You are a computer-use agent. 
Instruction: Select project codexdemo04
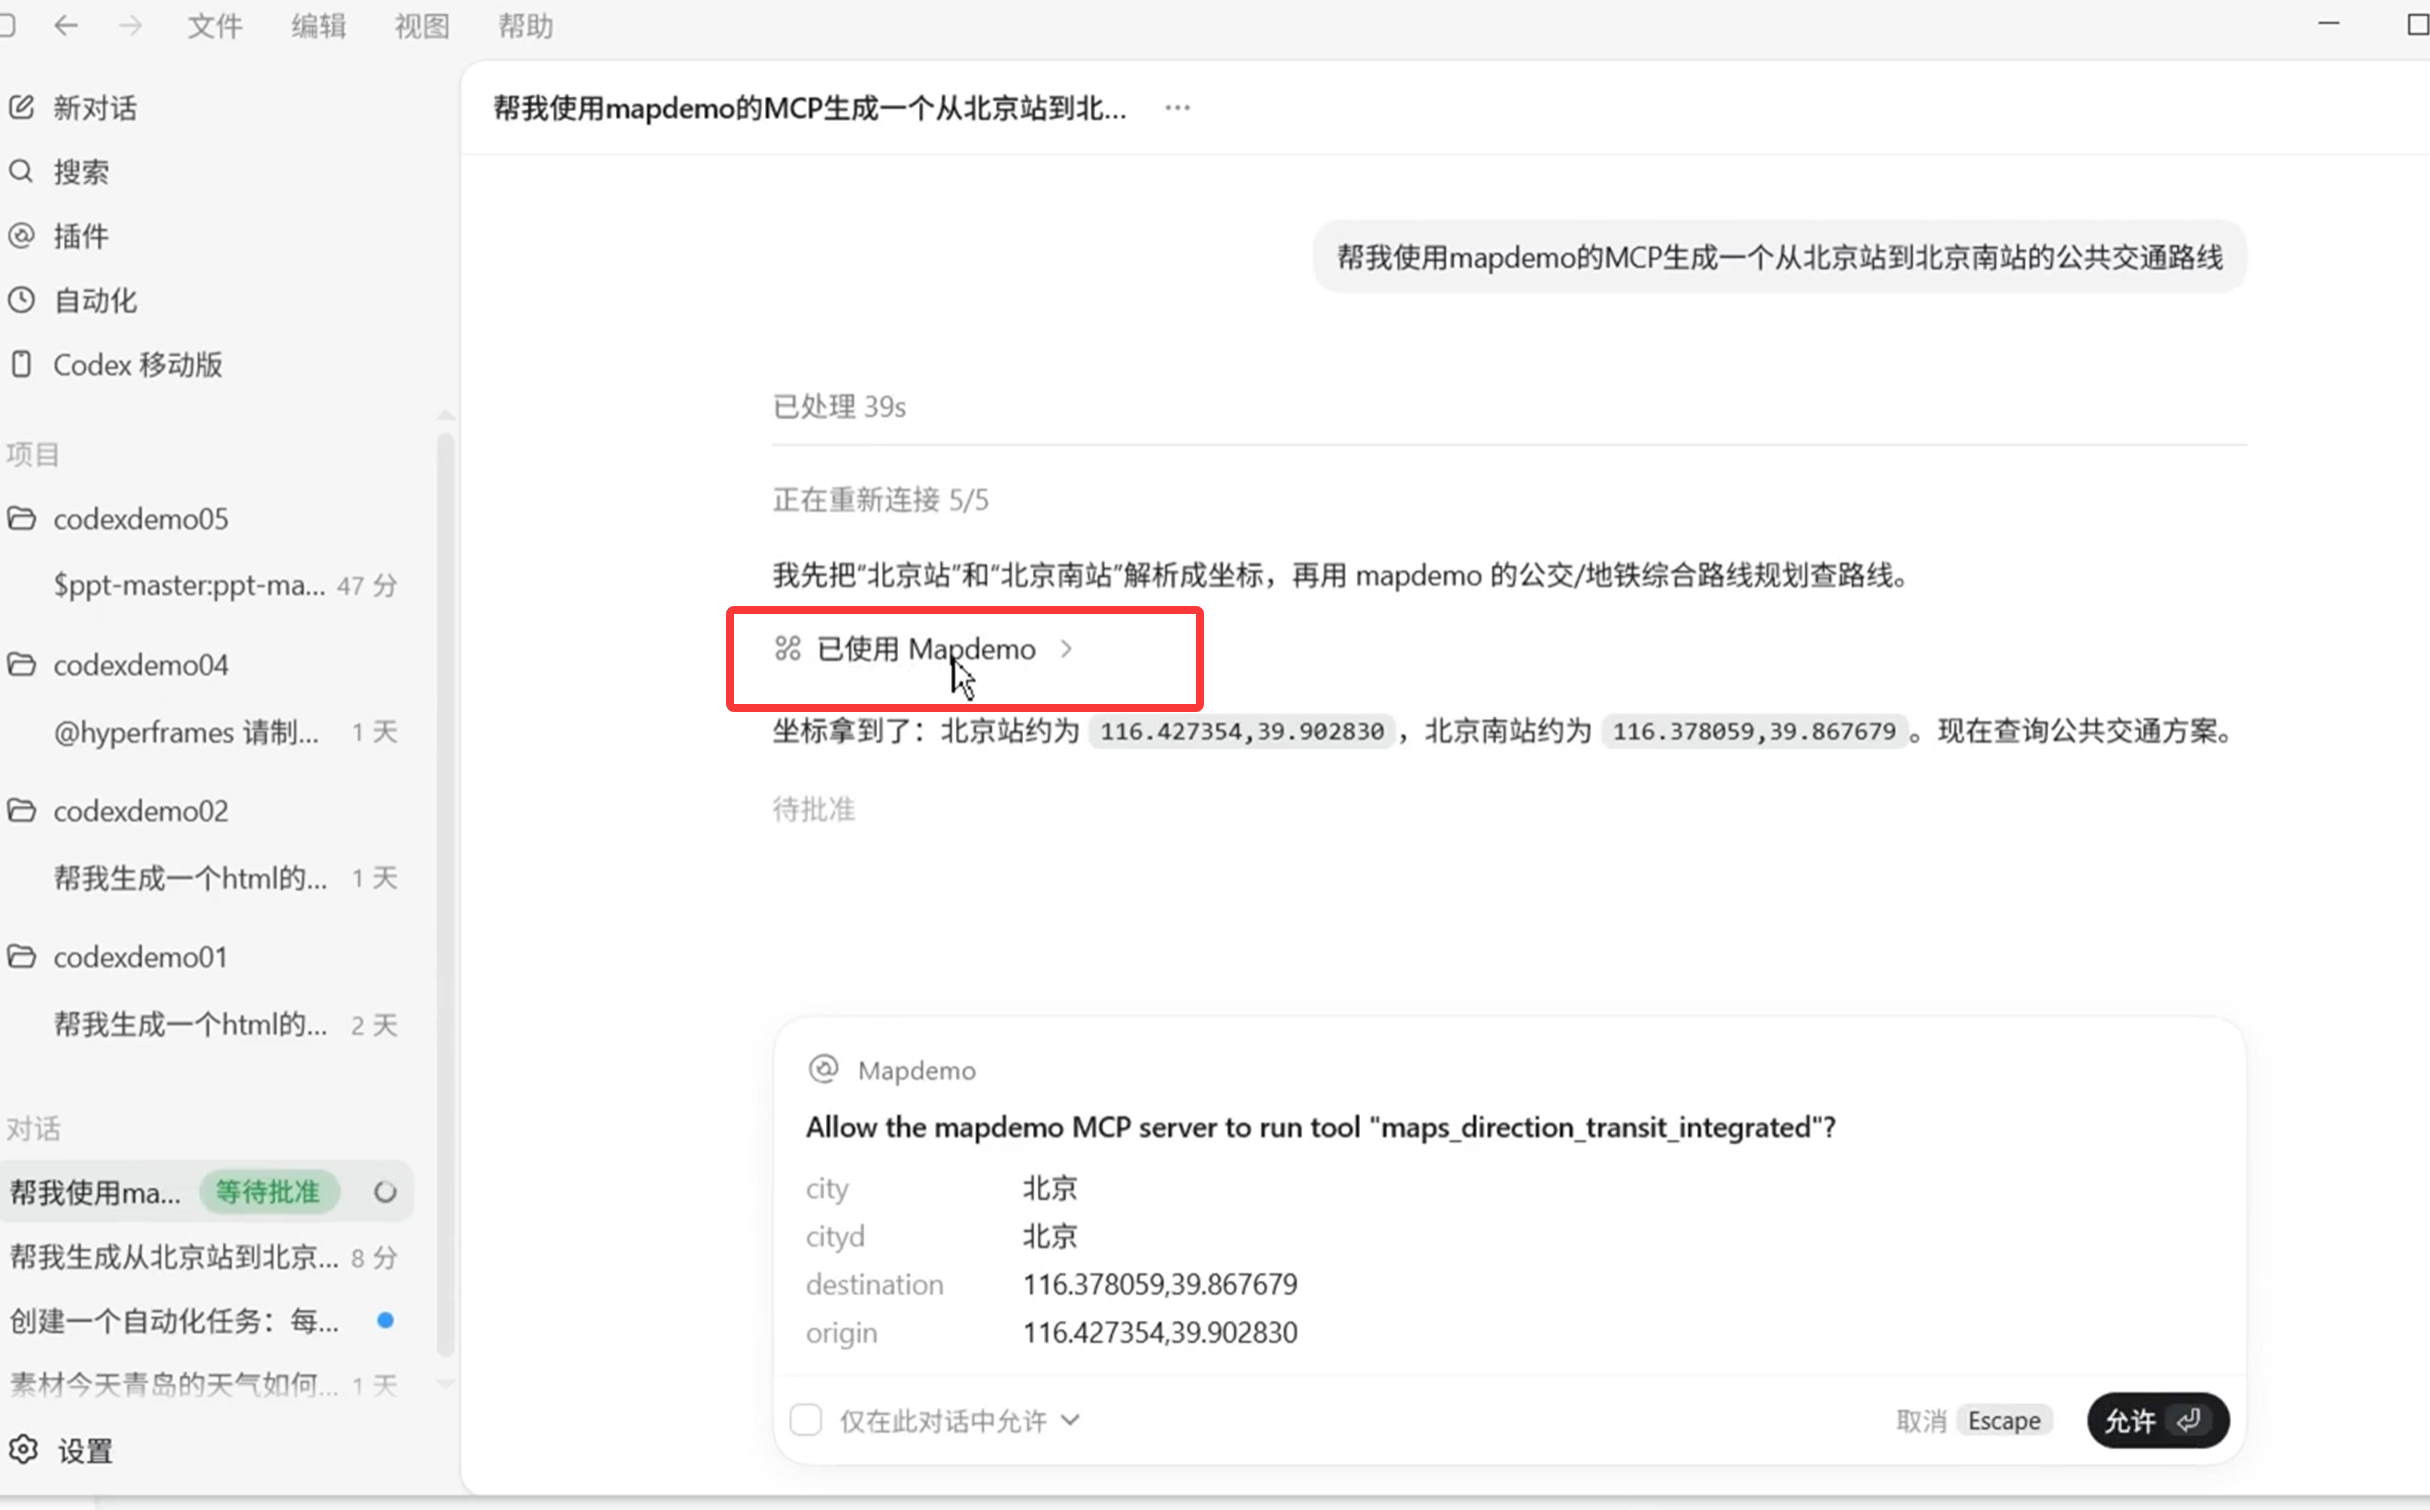pyautogui.click(x=141, y=665)
